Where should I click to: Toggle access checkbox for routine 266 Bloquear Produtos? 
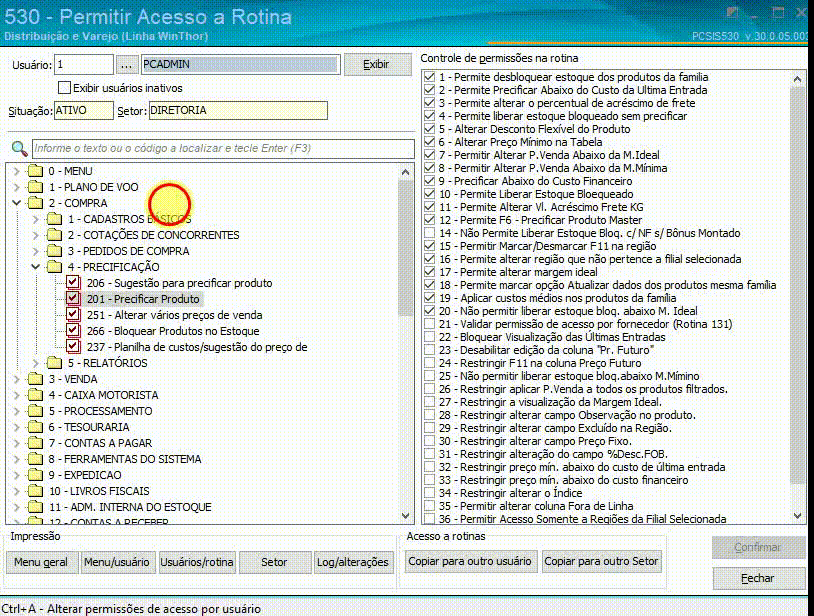(x=73, y=331)
